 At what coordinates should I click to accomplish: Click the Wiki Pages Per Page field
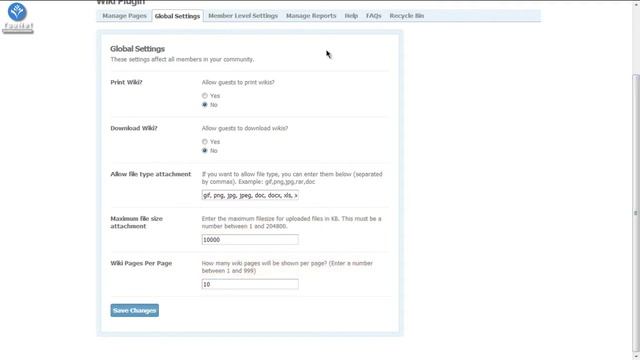[x=250, y=284]
